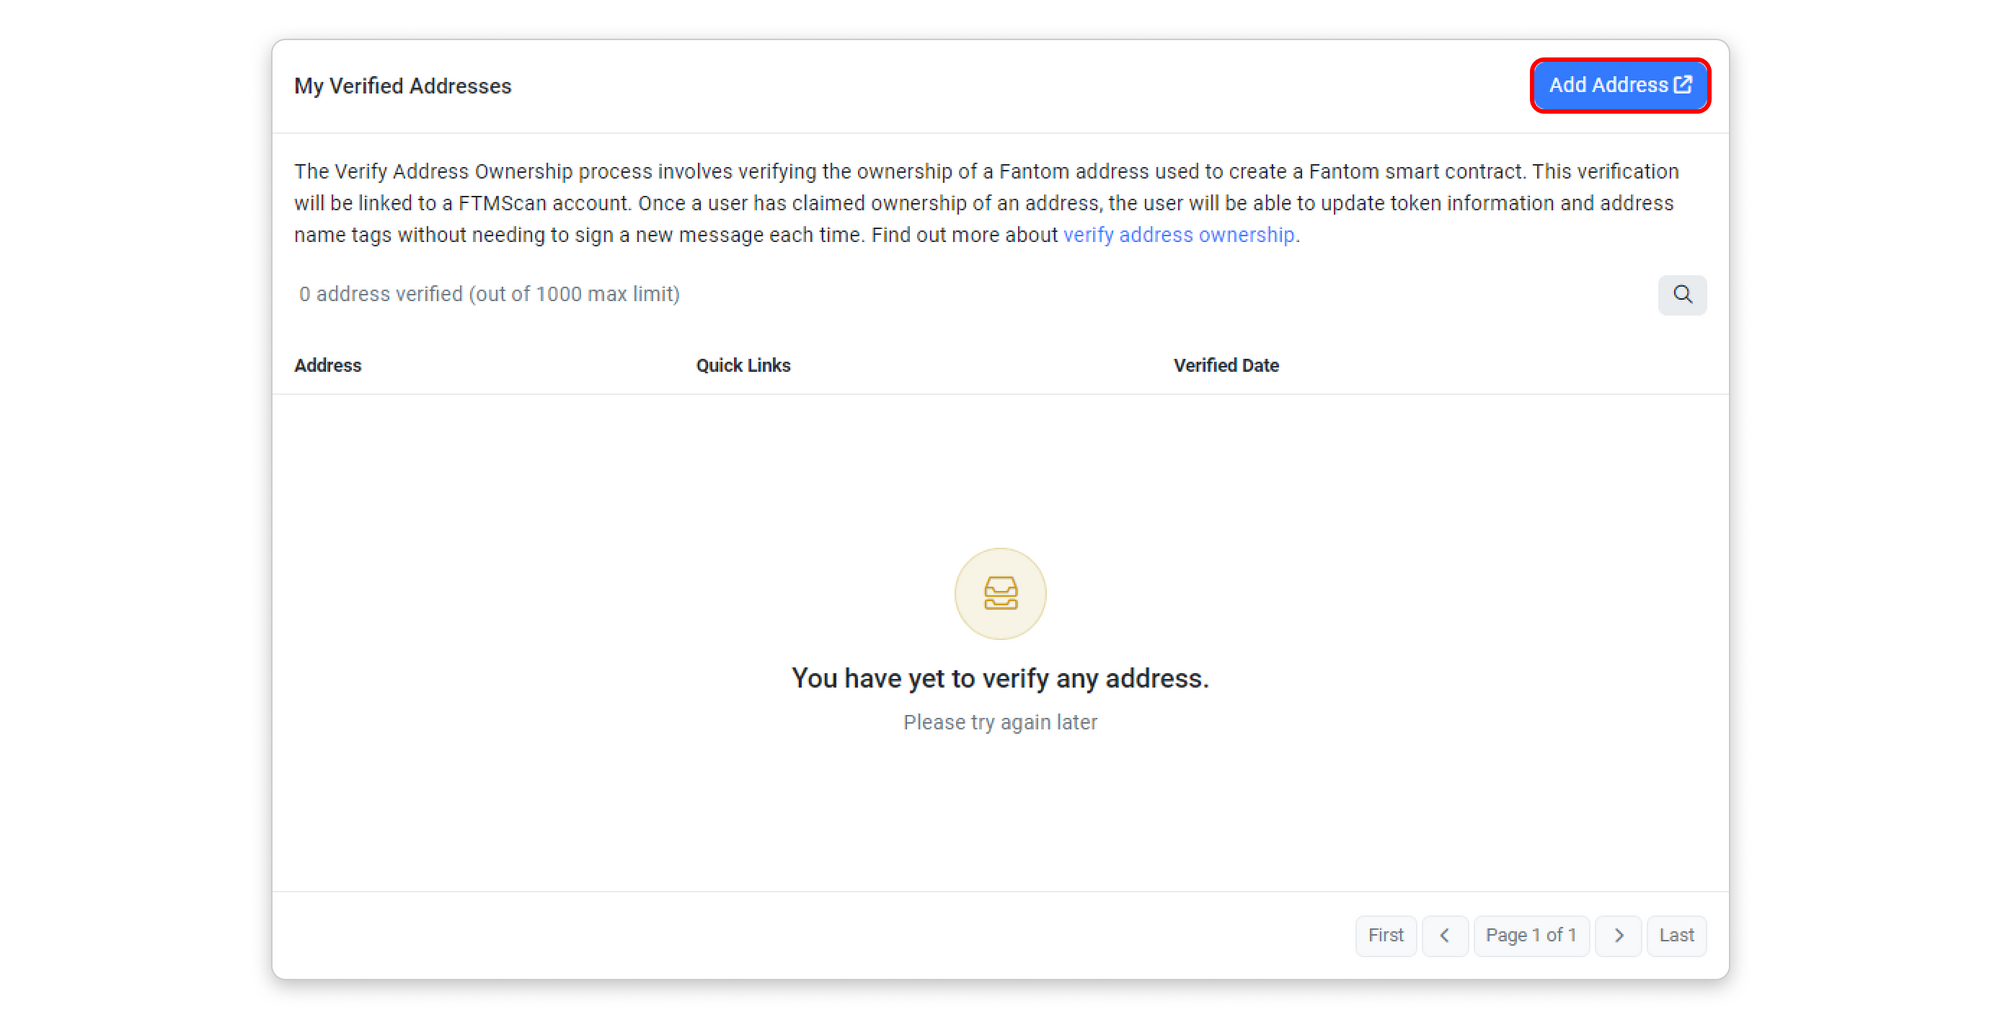Click the blank header space beside the title

click(x=1000, y=87)
